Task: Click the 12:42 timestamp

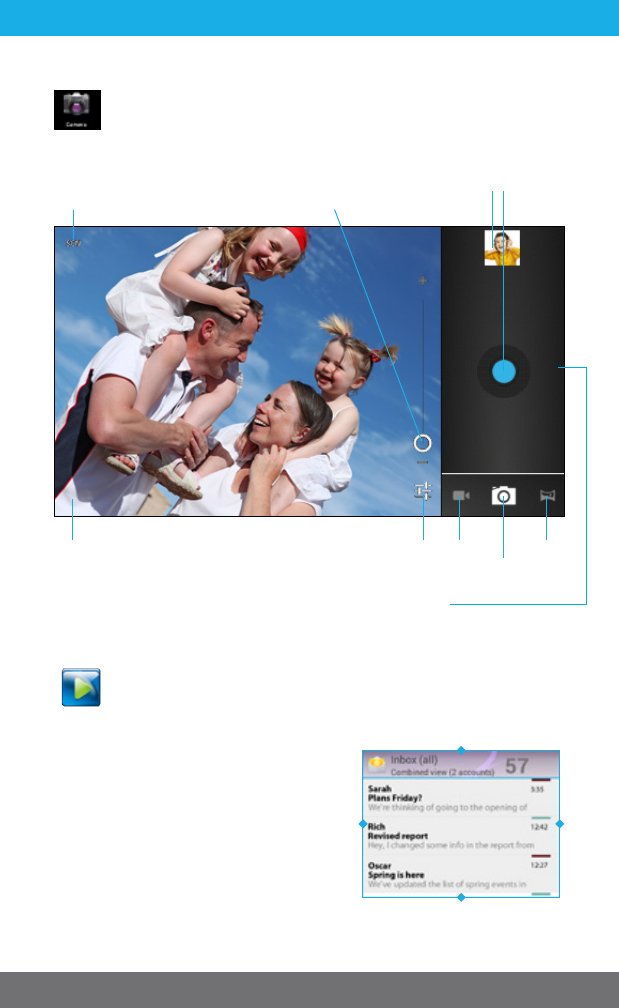Action: [x=539, y=827]
